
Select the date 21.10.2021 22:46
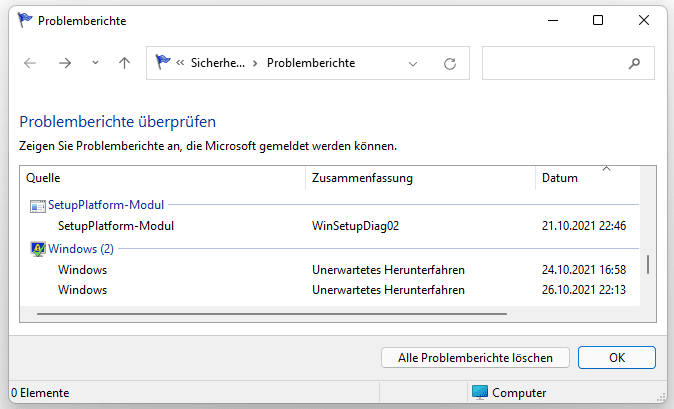(584, 226)
